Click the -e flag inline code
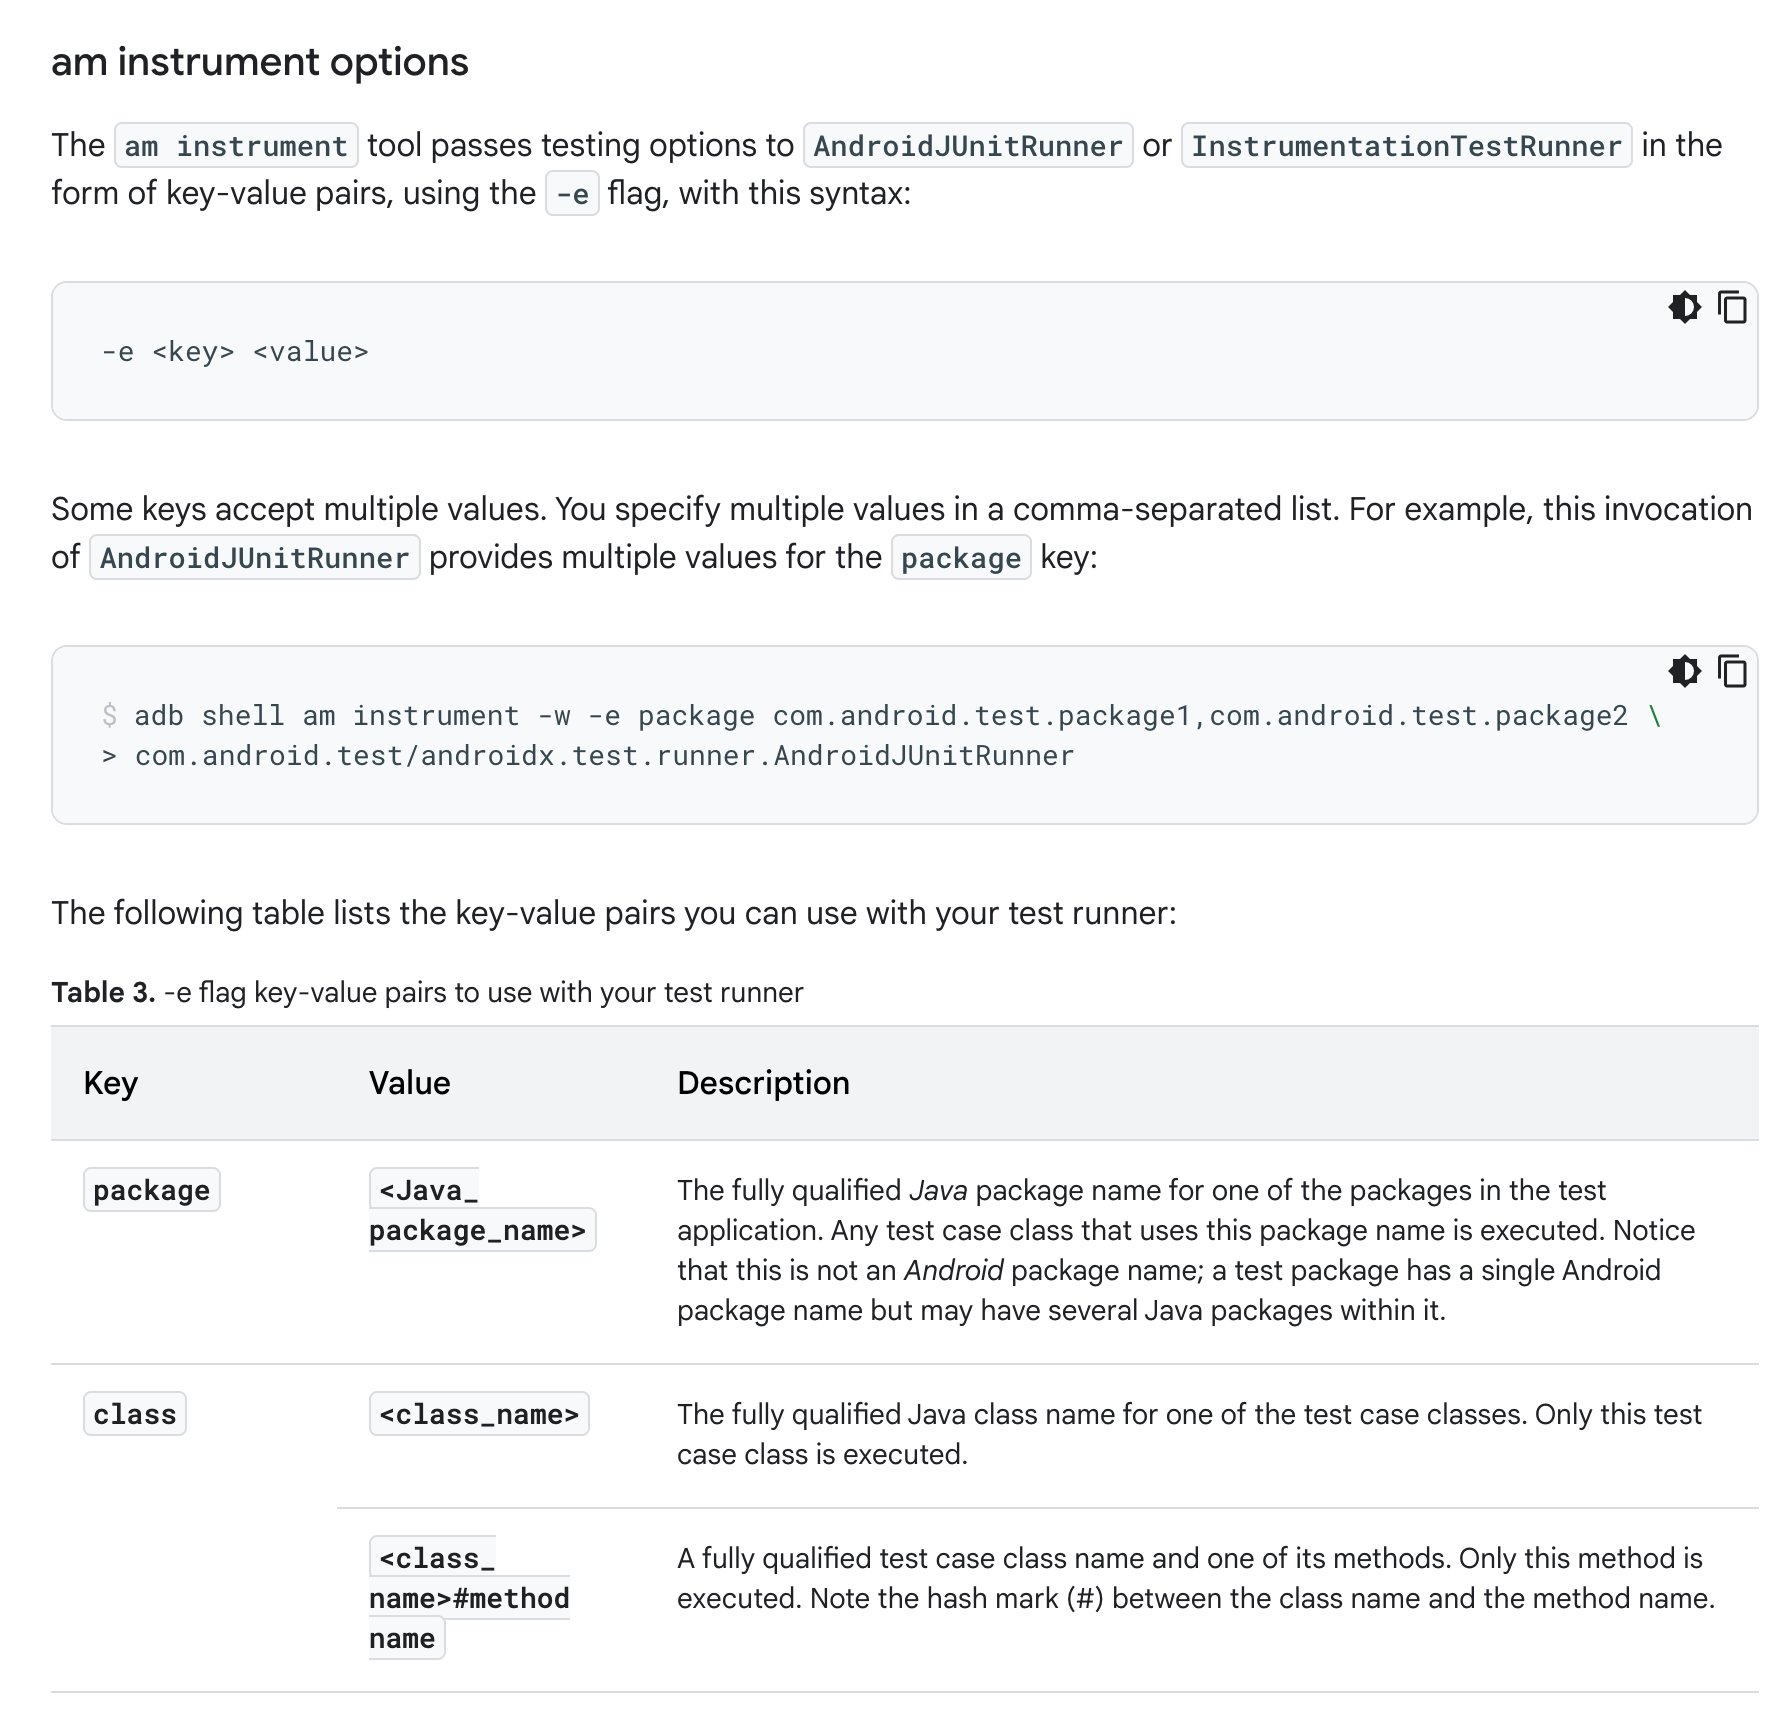1788x1716 pixels. (572, 194)
